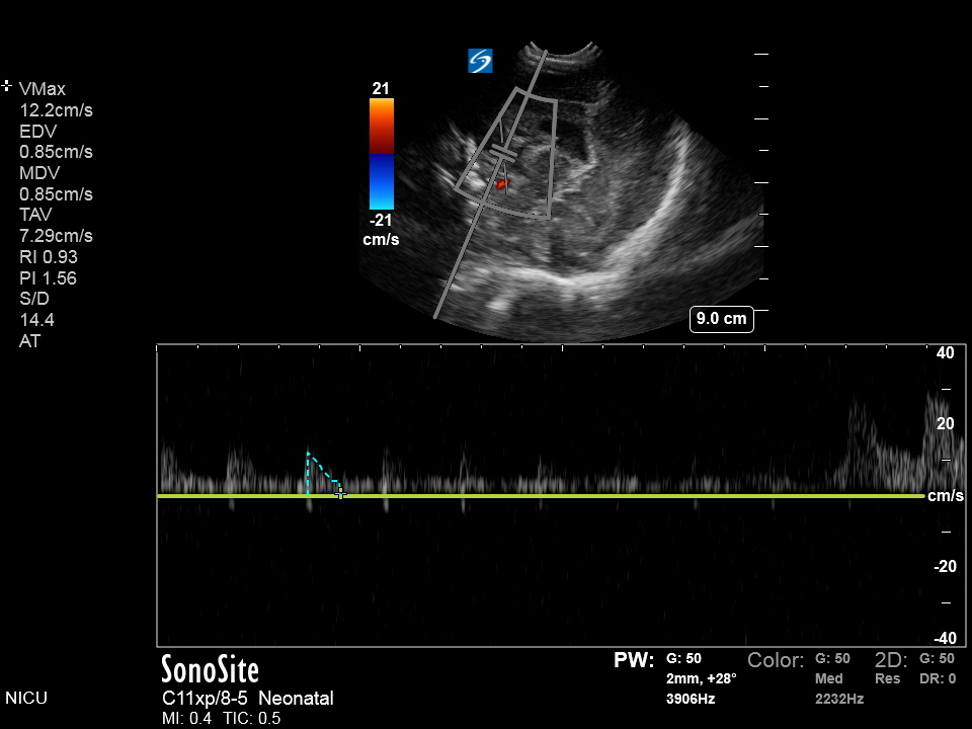This screenshot has height=729, width=972.
Task: Click the green spectral baseline
Action: [600, 496]
